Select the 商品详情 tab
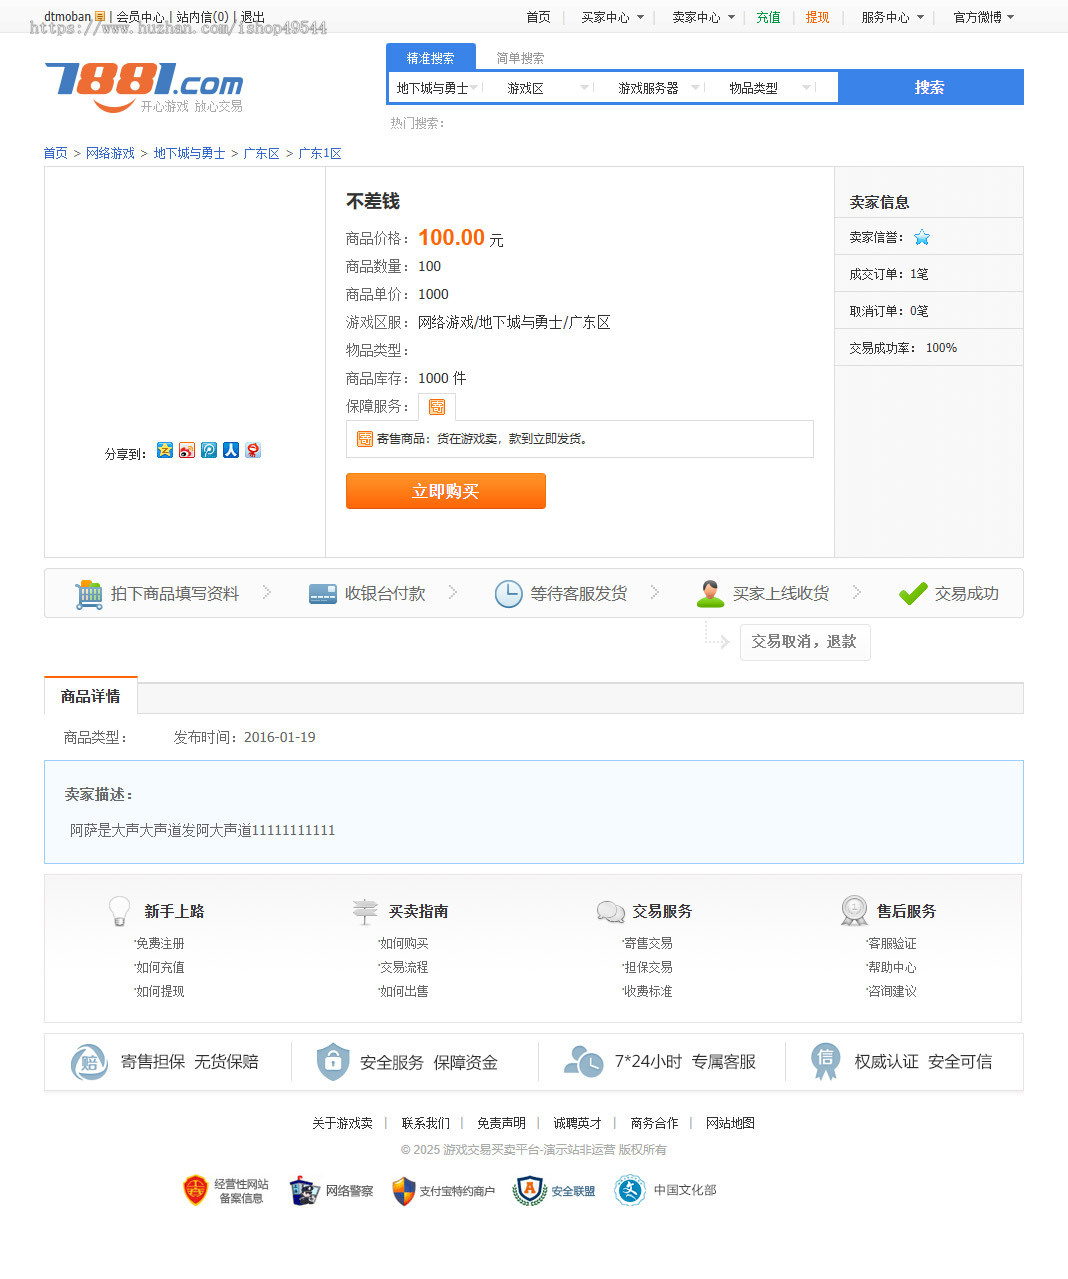1068x1279 pixels. (91, 696)
